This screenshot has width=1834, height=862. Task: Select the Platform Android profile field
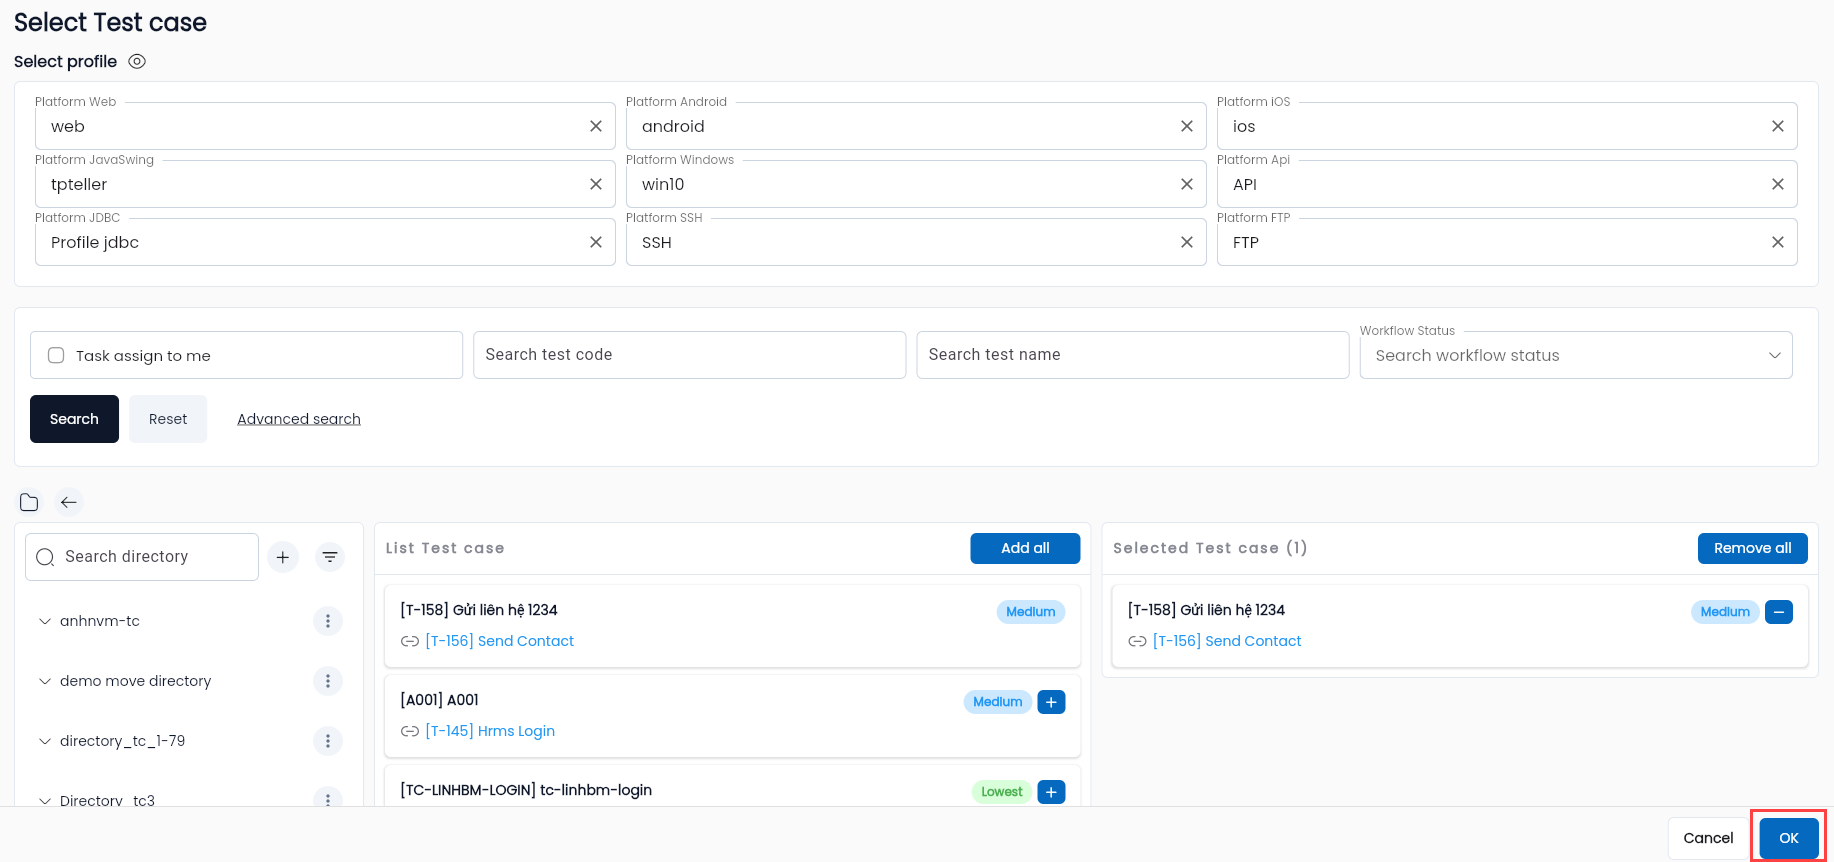coord(916,126)
